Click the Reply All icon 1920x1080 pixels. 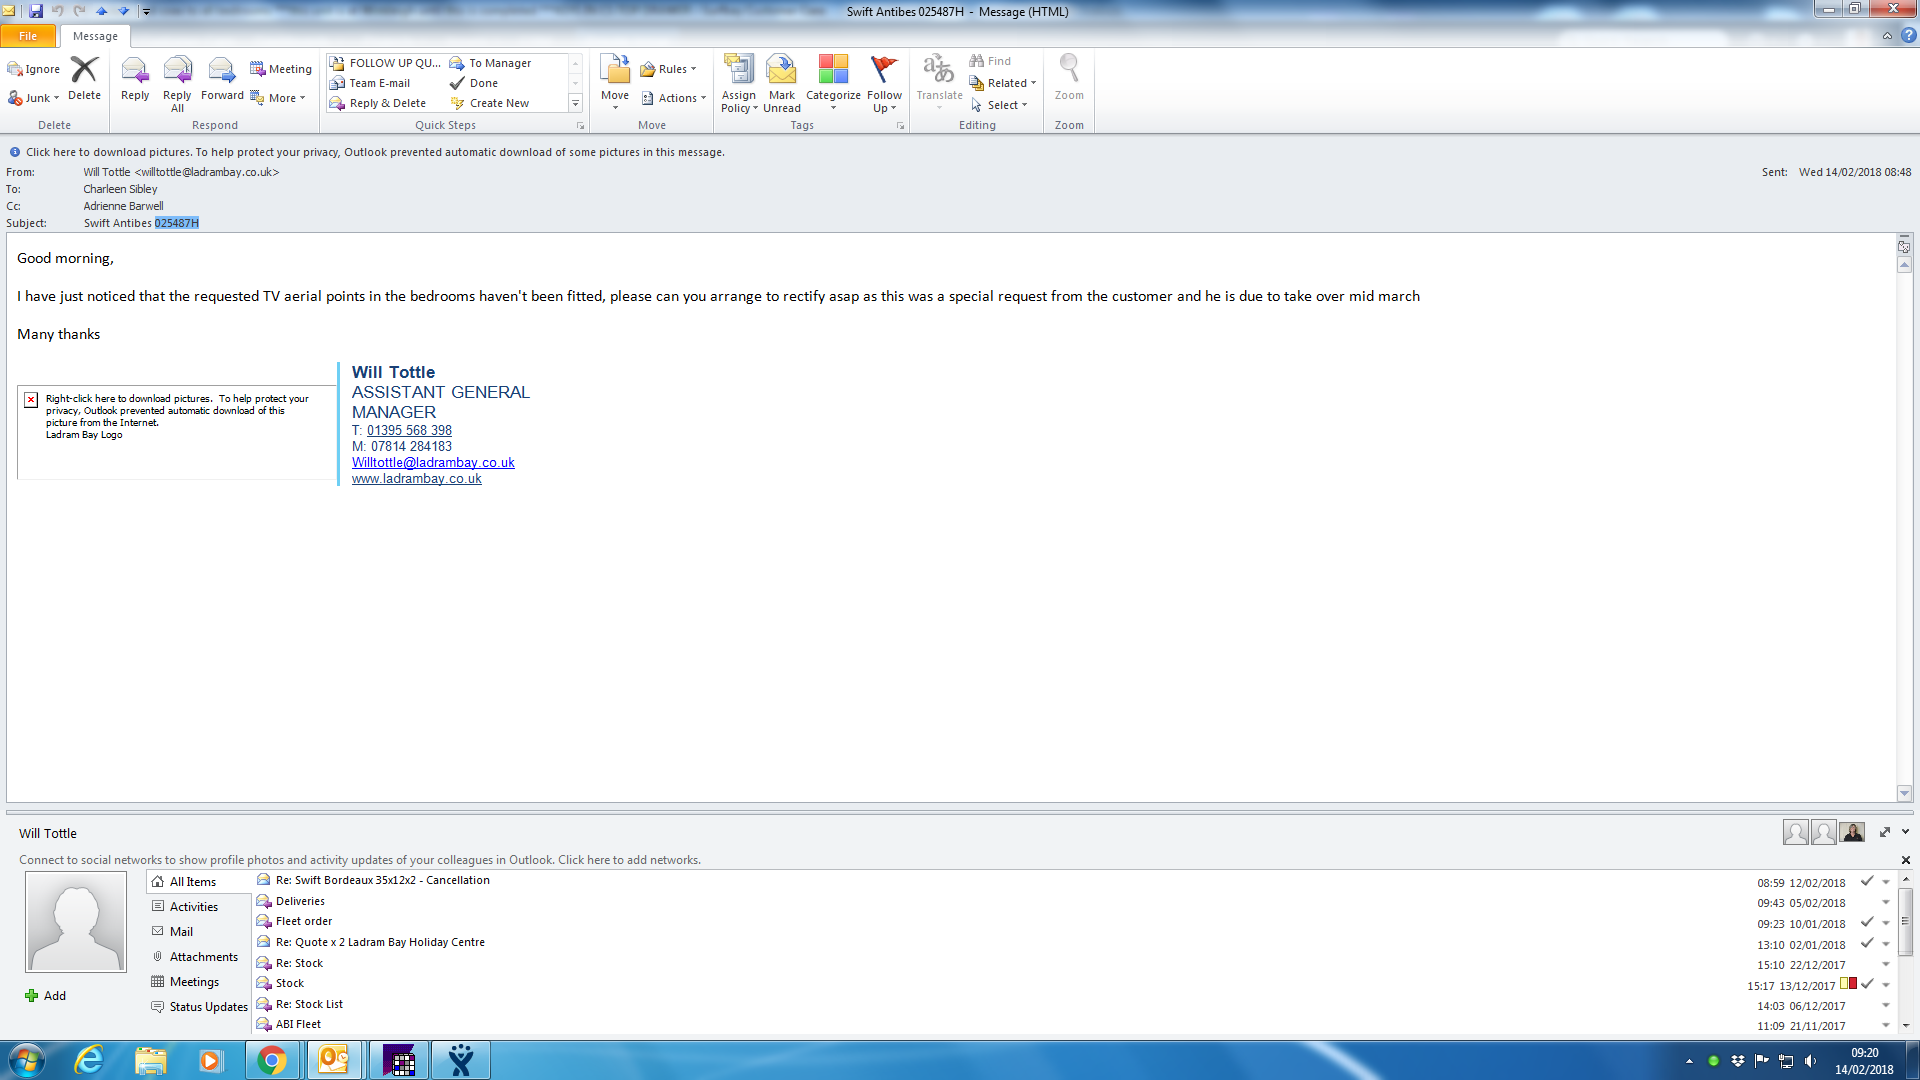tap(177, 72)
